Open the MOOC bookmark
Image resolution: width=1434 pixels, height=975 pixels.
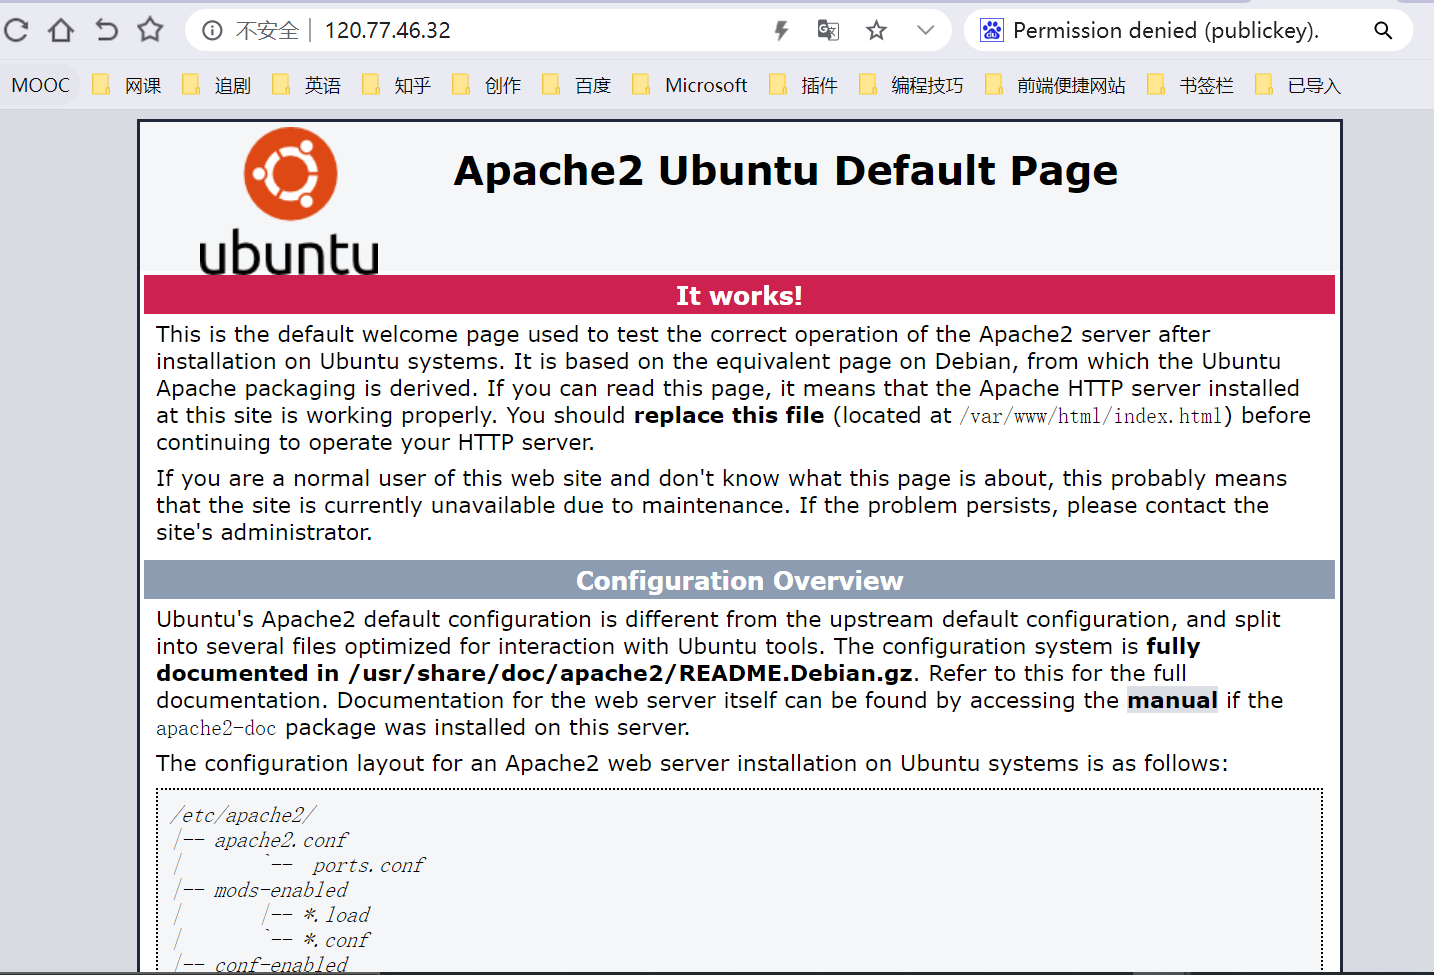click(41, 85)
